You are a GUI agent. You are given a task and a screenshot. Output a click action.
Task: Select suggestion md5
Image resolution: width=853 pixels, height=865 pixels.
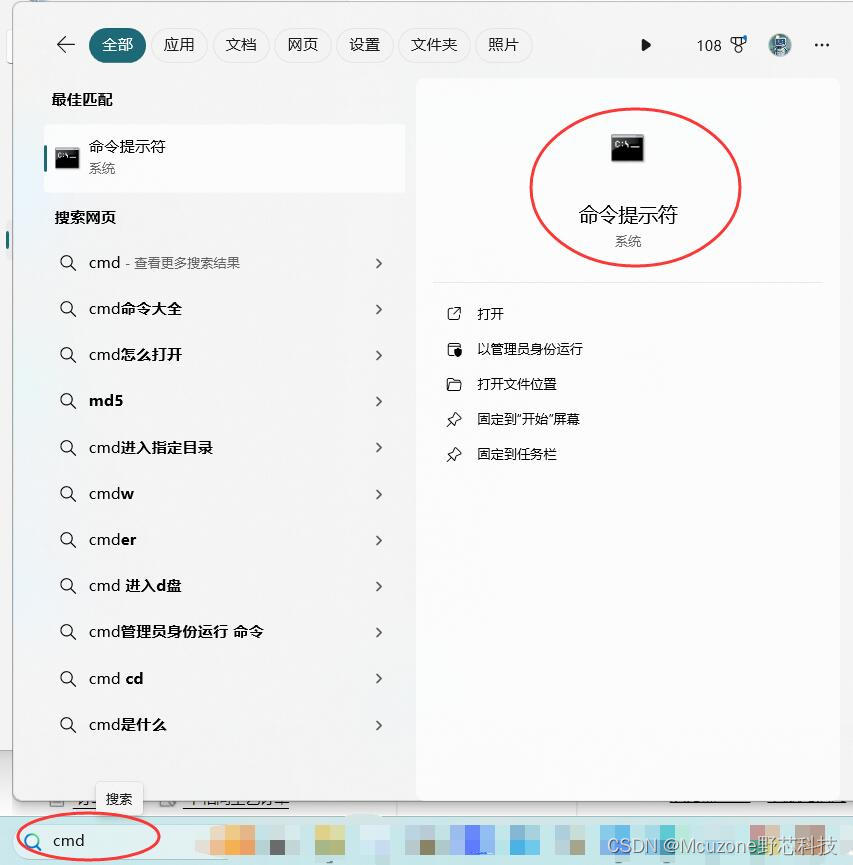tap(225, 401)
